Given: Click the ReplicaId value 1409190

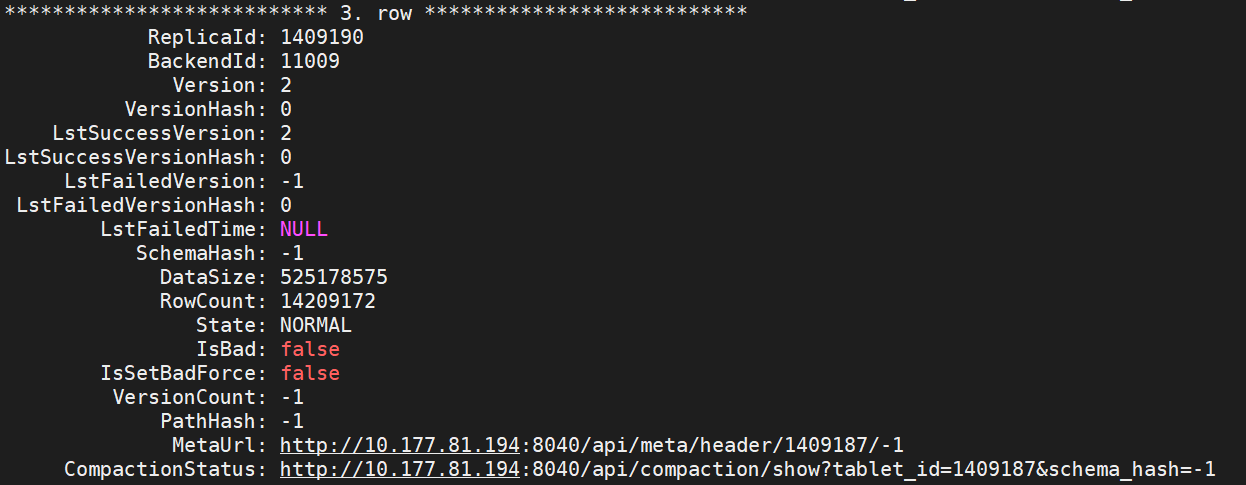Looking at the screenshot, I should 322,37.
